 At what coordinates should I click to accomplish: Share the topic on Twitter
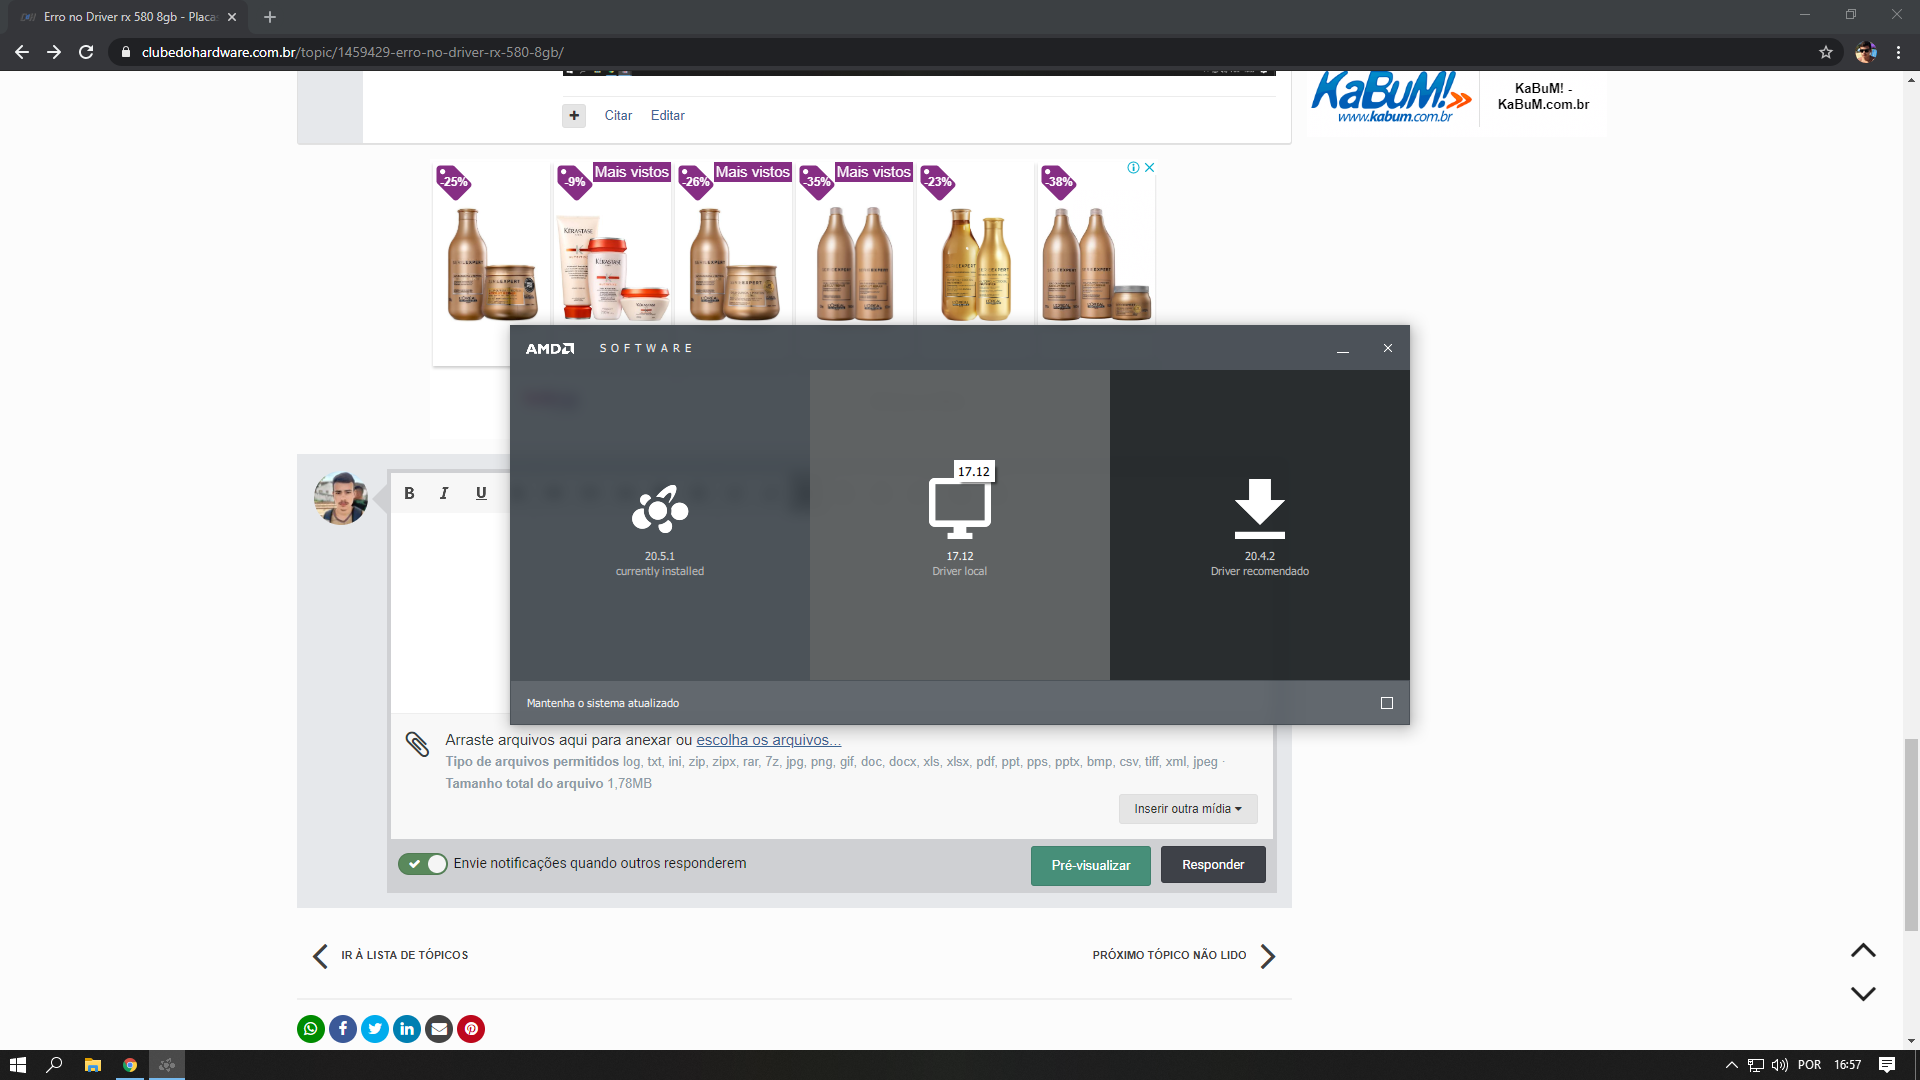pos(375,1029)
